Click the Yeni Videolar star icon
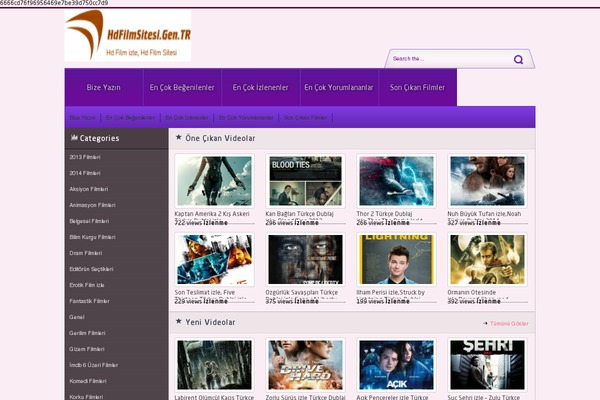This screenshot has width=600, height=400. [x=178, y=321]
